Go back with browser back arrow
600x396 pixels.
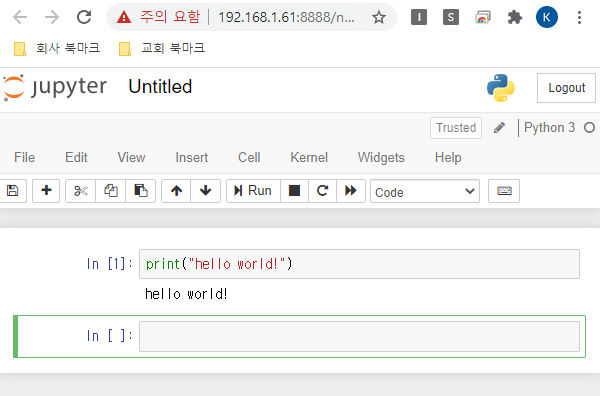[x=20, y=17]
